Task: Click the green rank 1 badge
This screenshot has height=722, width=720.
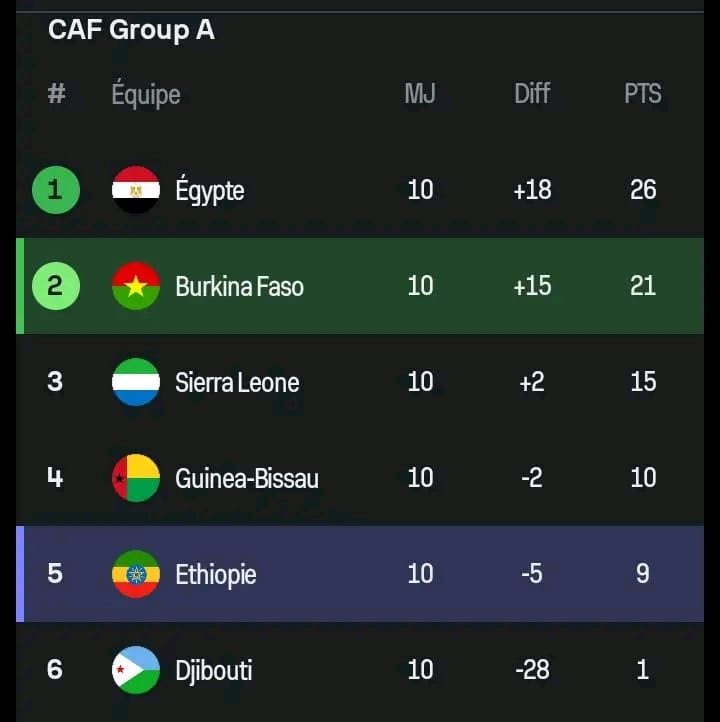Action: click(x=55, y=190)
